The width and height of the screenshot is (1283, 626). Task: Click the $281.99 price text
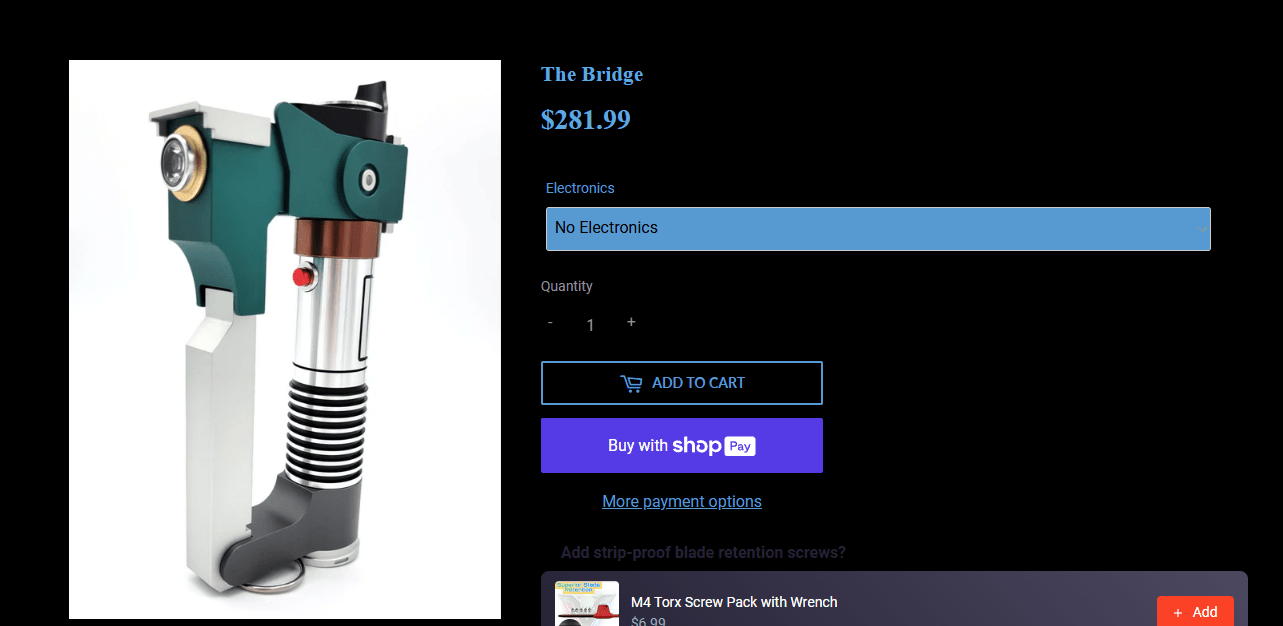pos(586,119)
